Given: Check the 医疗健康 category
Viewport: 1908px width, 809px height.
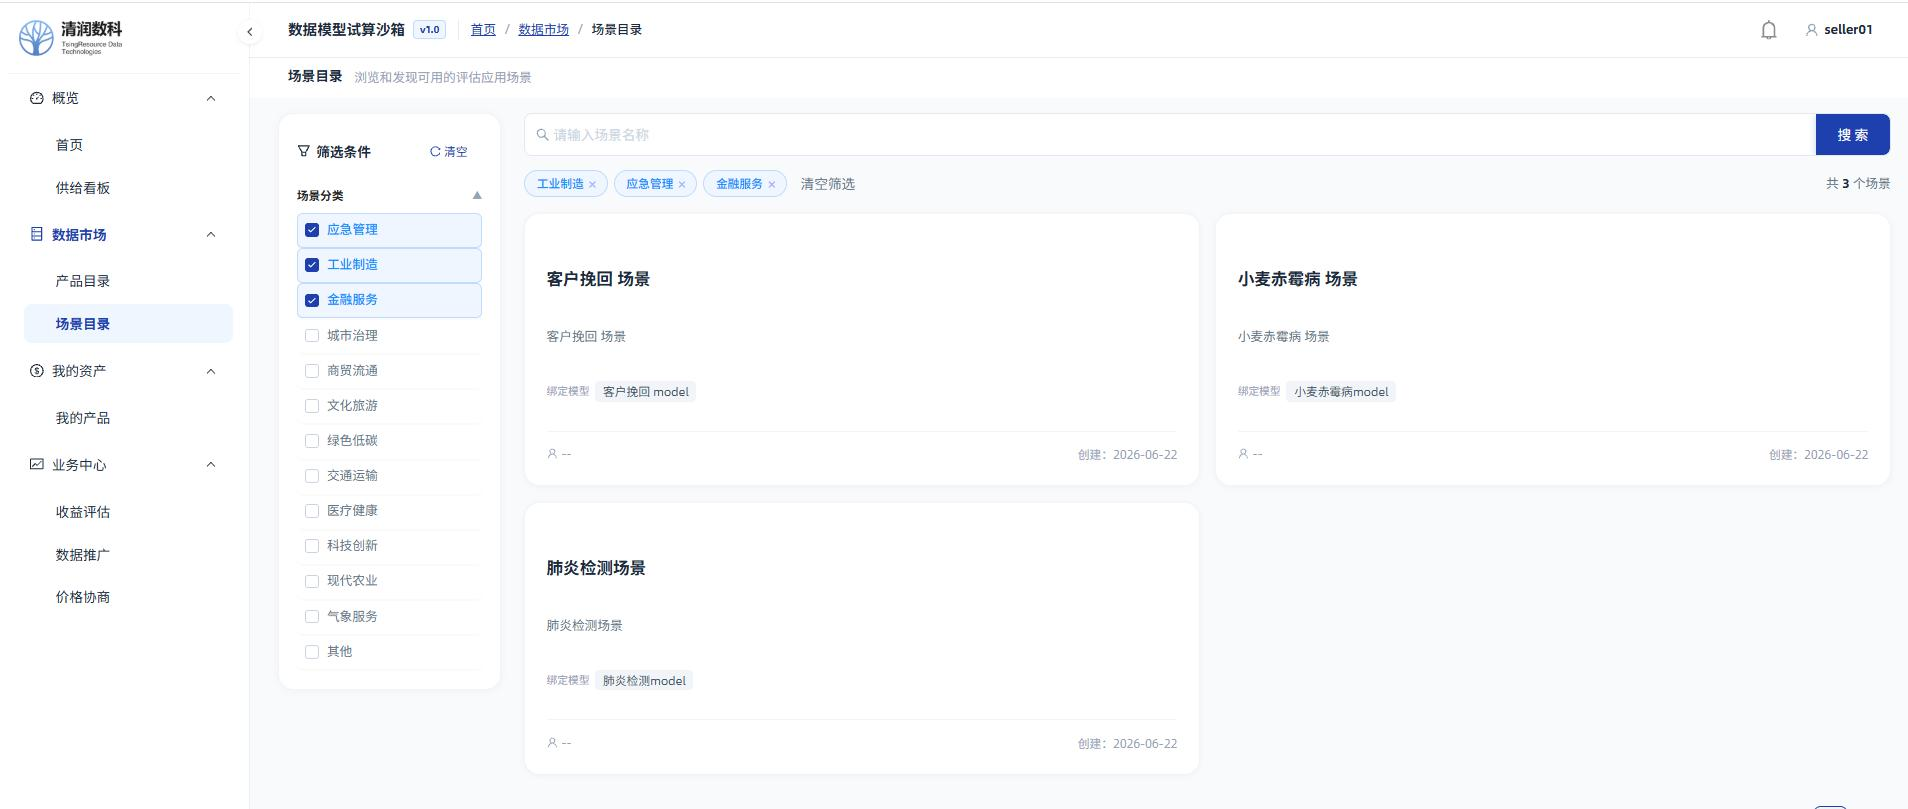Looking at the screenshot, I should click(312, 511).
